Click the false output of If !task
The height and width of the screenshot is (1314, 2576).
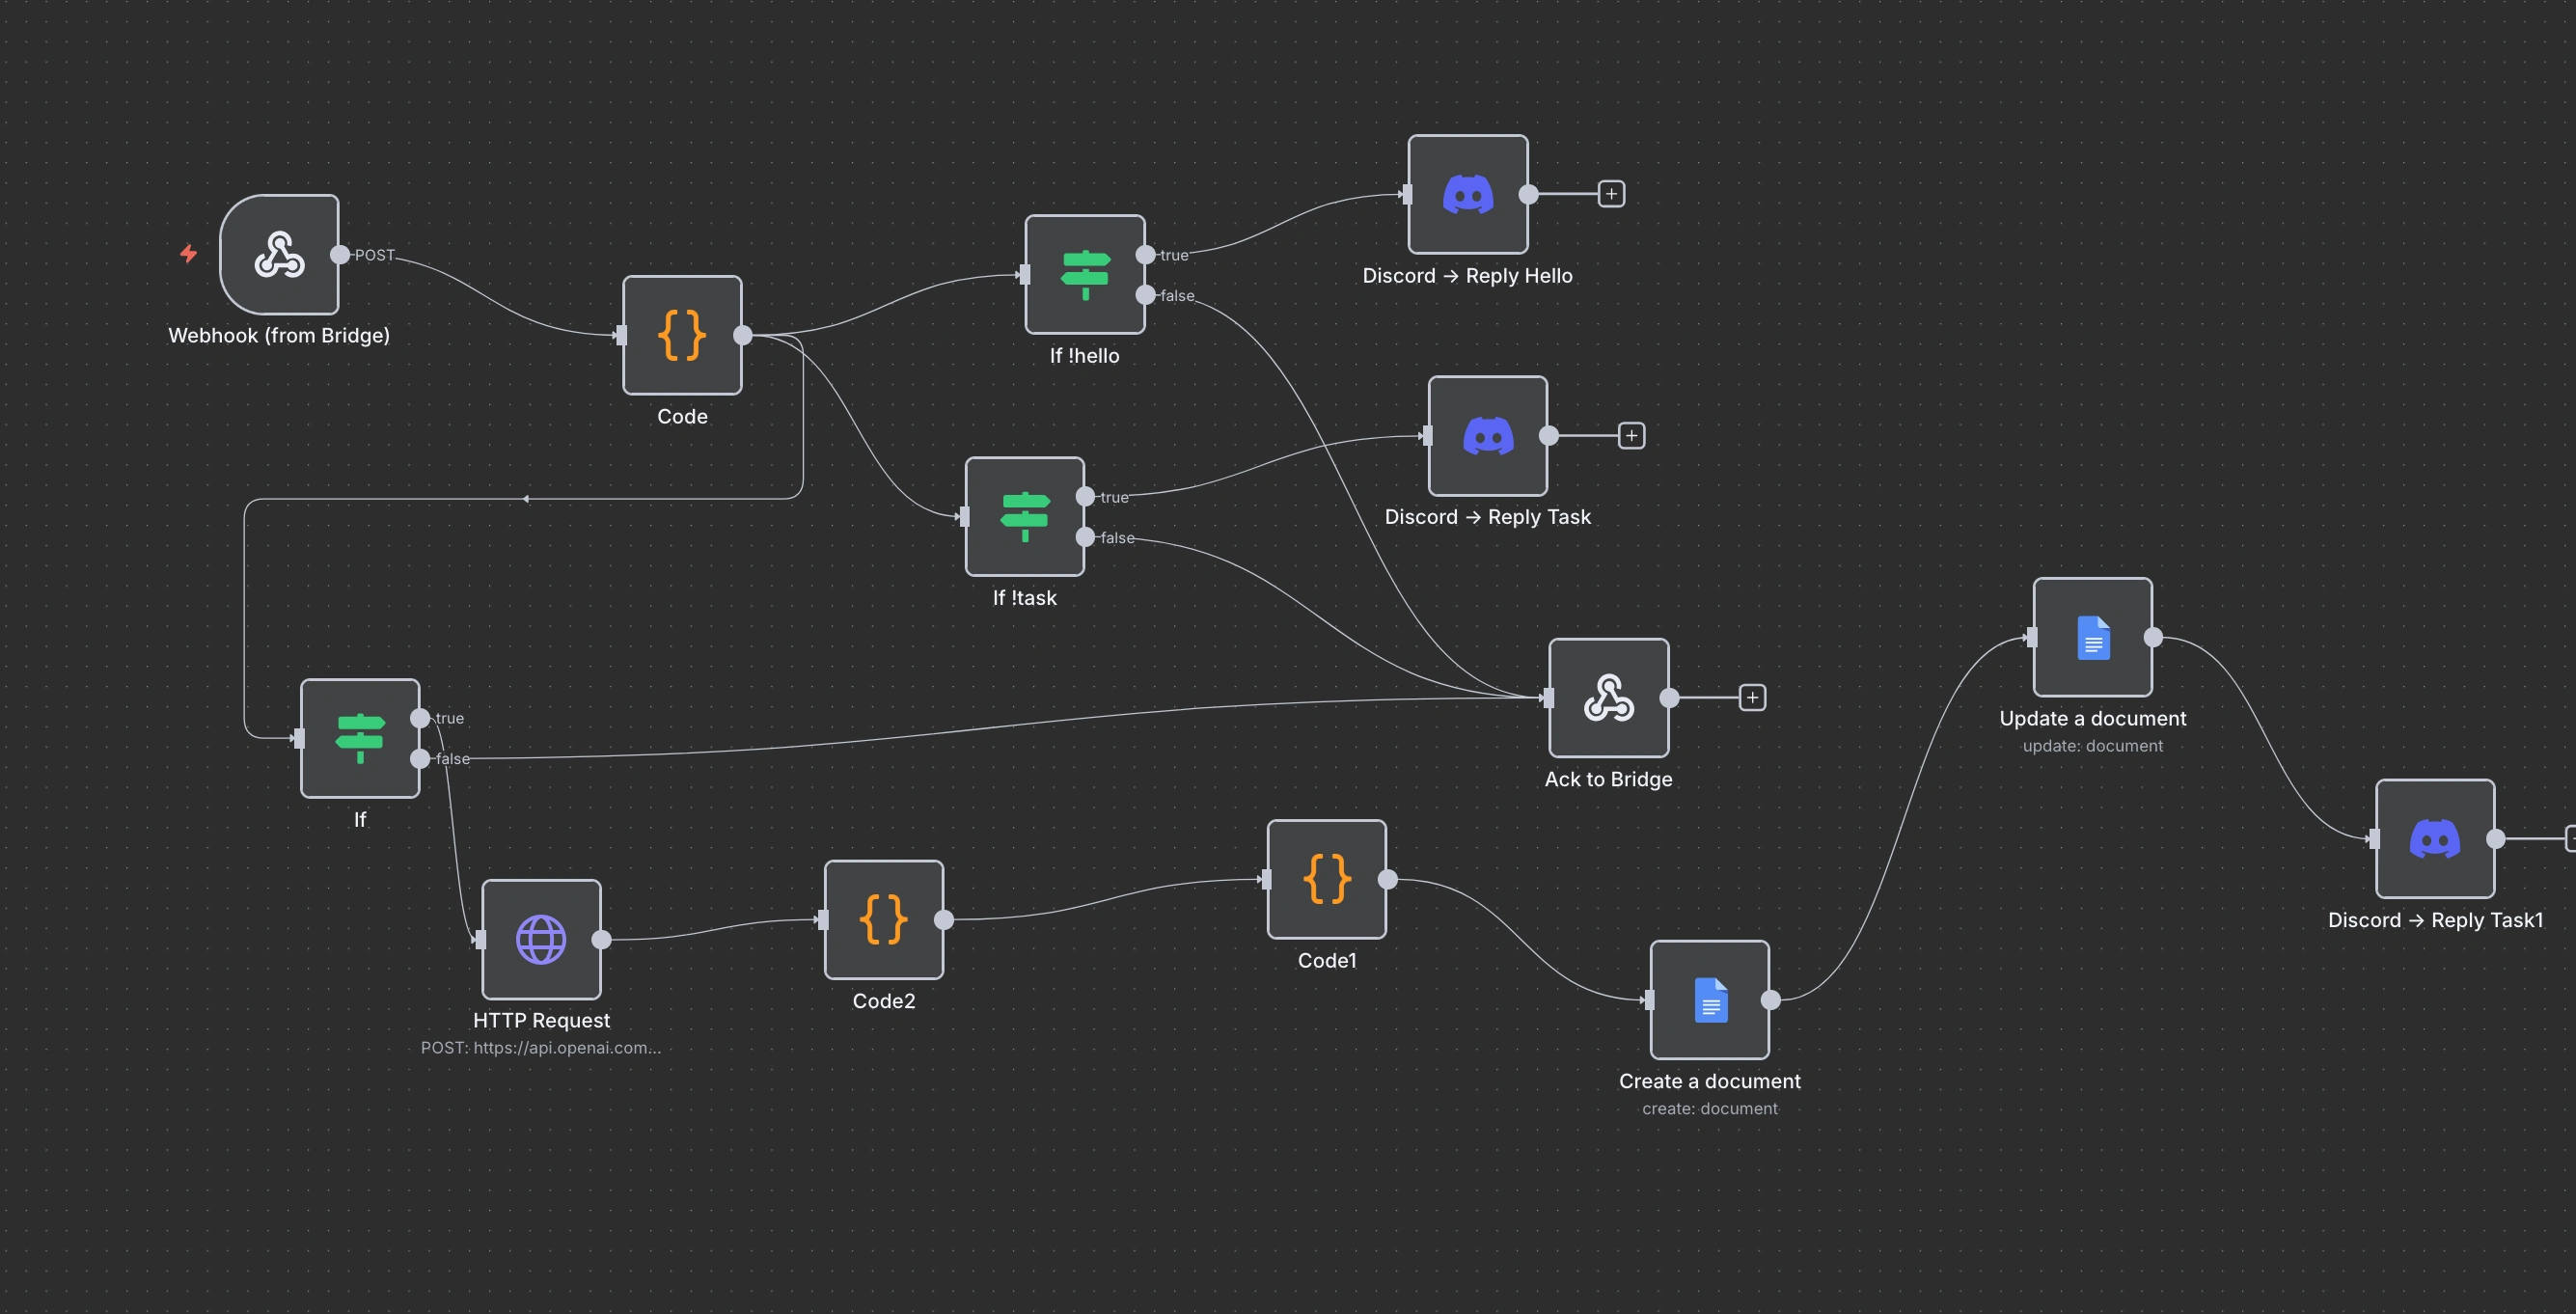[1085, 537]
